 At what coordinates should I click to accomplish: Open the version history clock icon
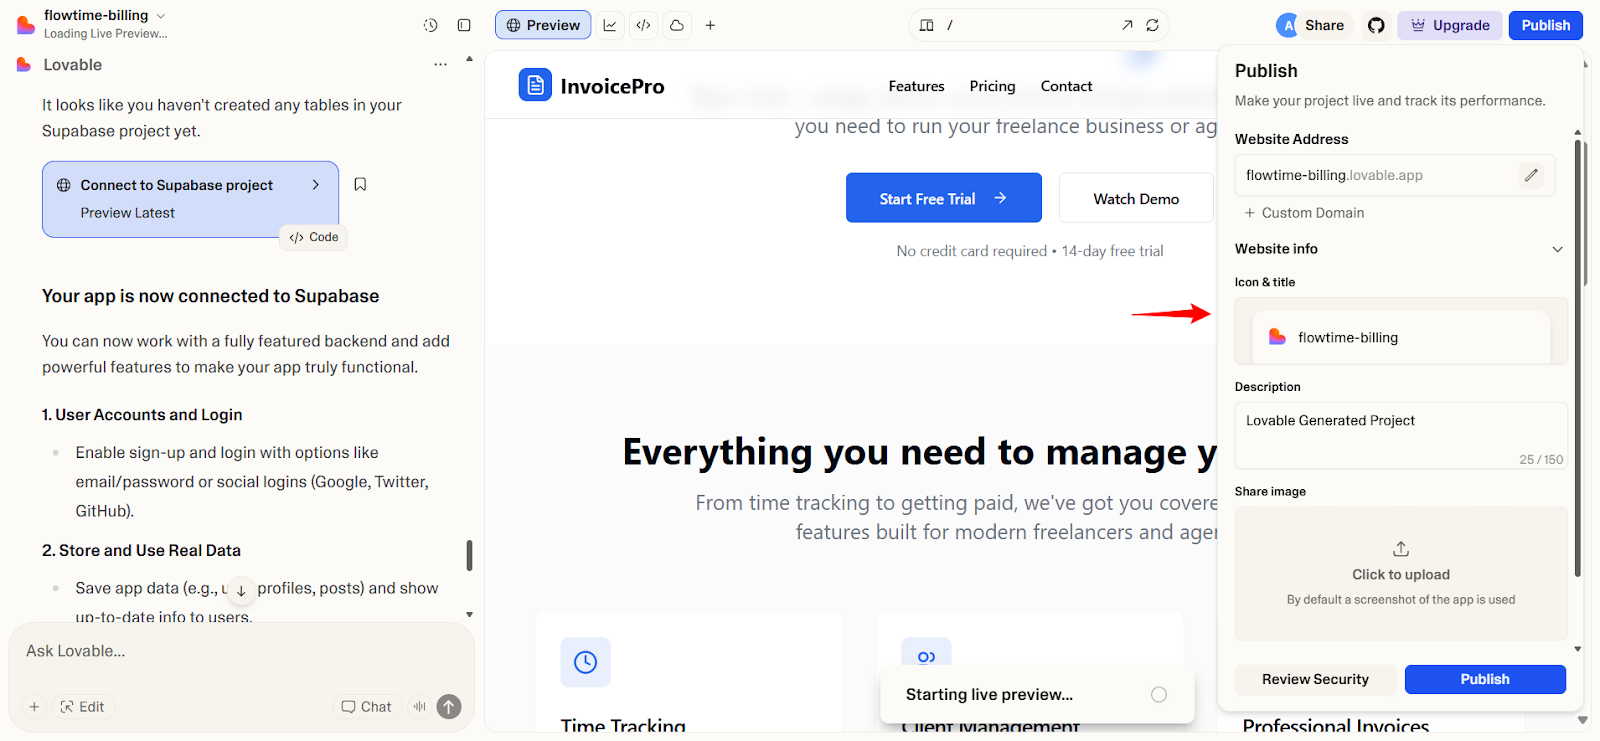pos(430,25)
